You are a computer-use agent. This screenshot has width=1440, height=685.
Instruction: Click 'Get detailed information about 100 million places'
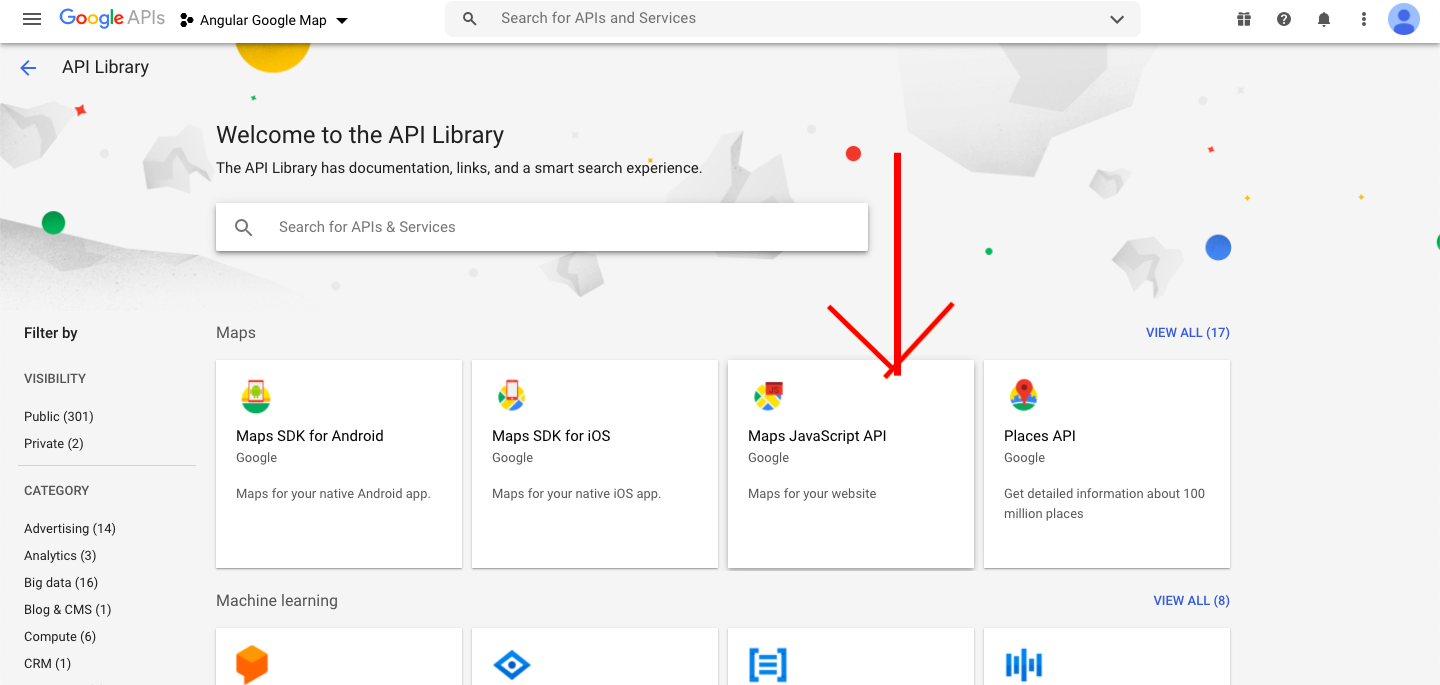point(1104,504)
